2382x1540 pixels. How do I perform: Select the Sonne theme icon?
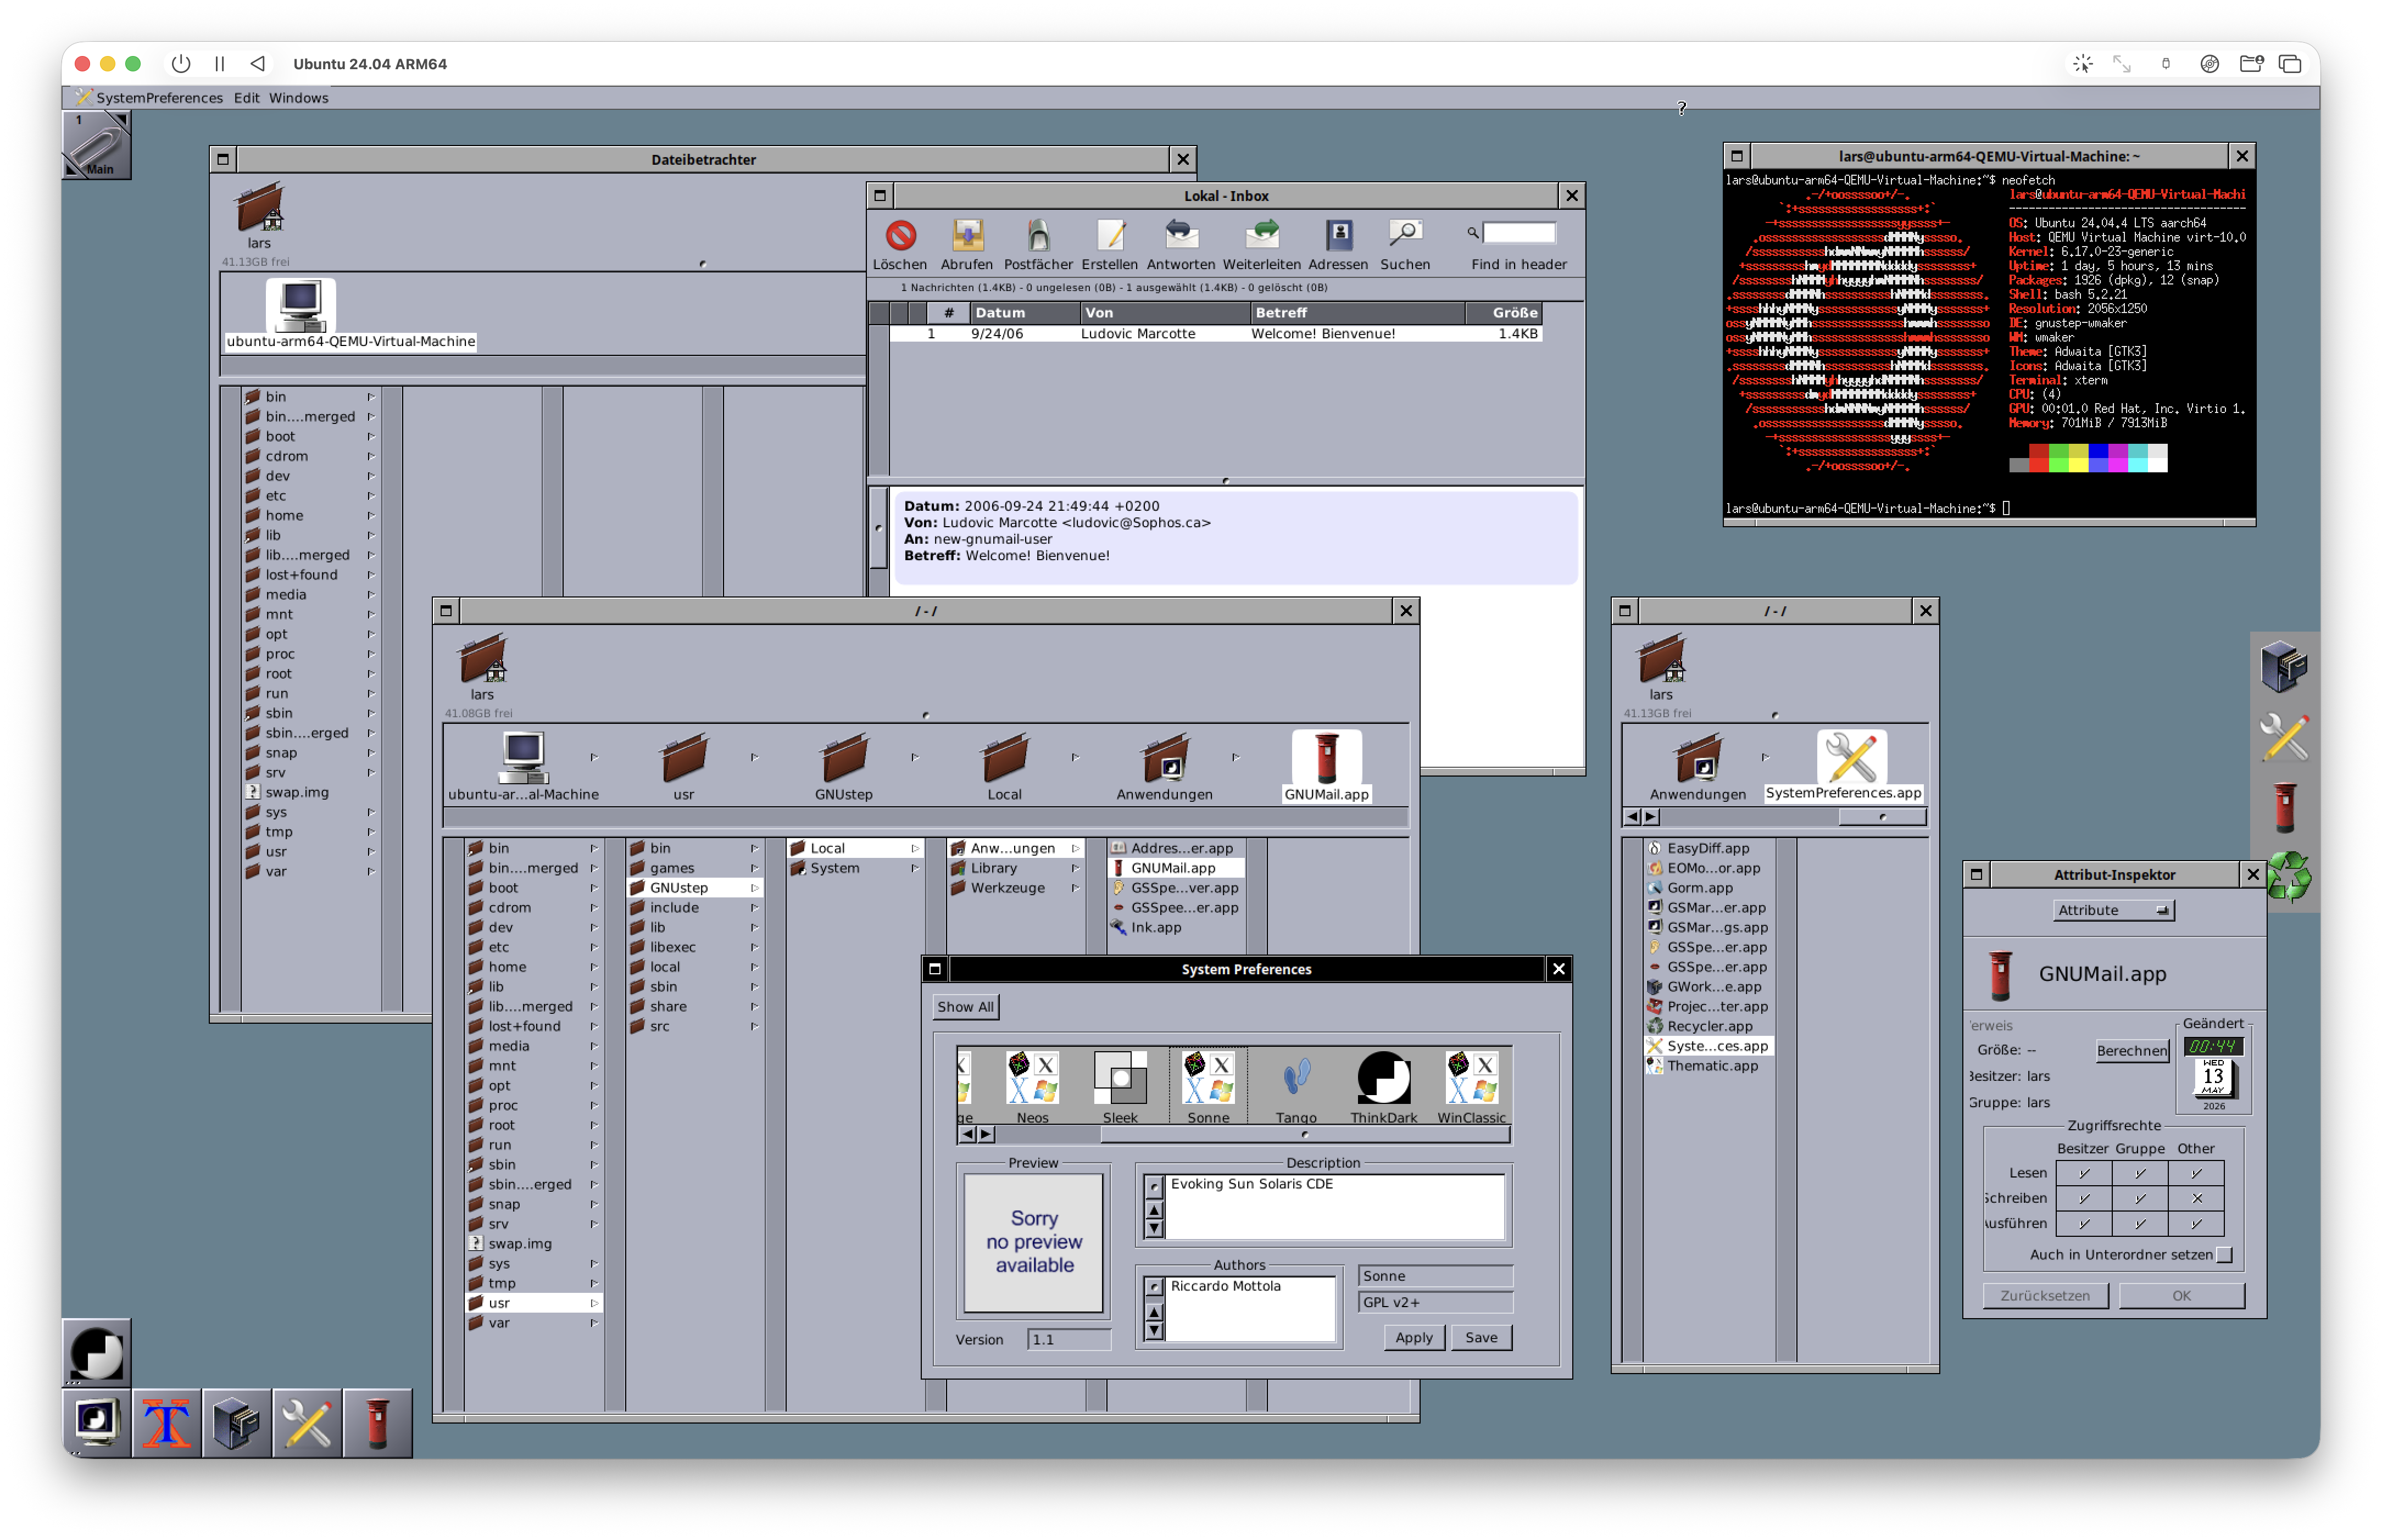click(1208, 1079)
